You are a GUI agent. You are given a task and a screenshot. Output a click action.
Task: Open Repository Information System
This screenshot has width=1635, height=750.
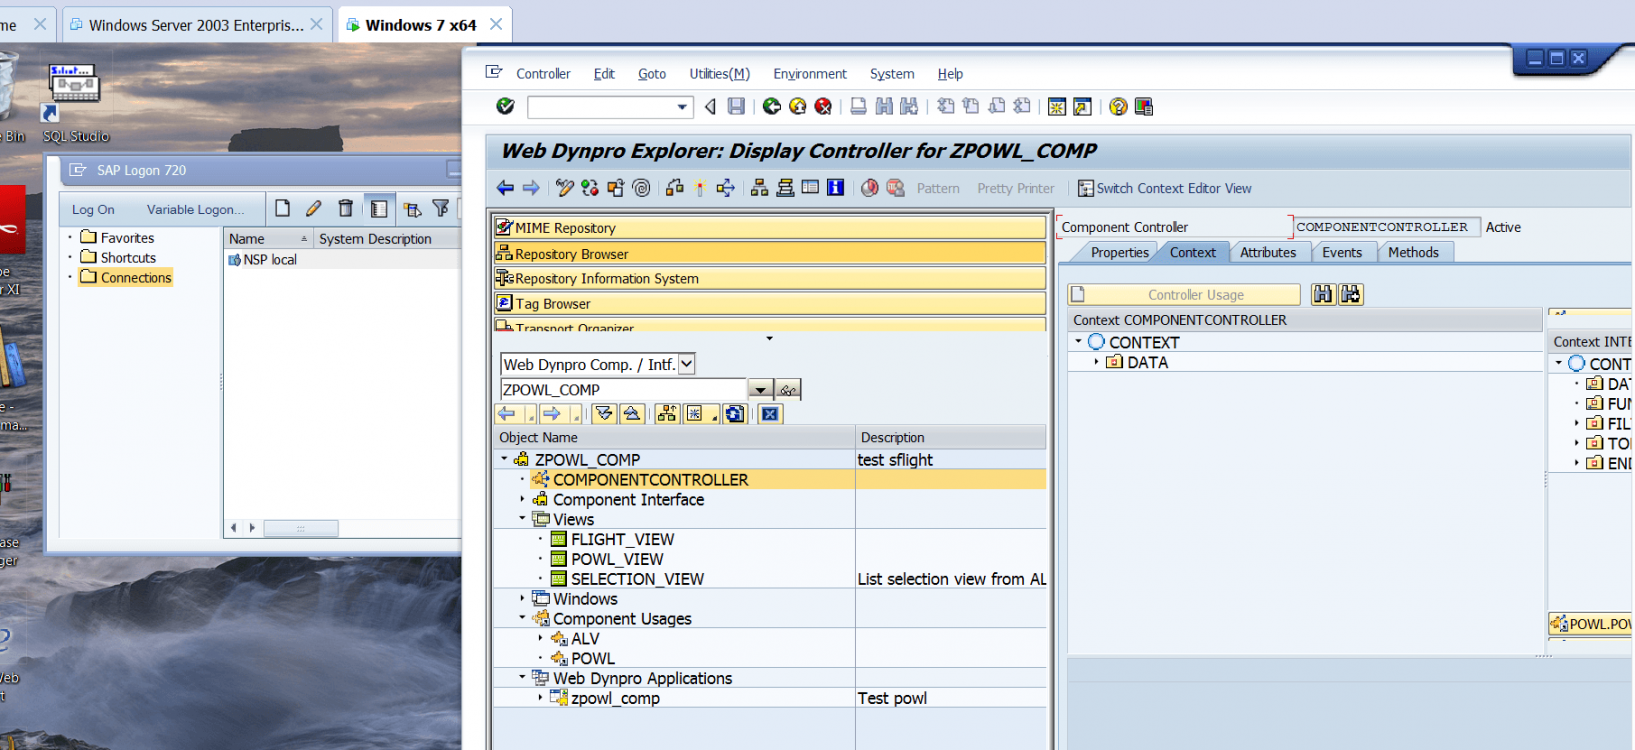pyautogui.click(x=770, y=279)
